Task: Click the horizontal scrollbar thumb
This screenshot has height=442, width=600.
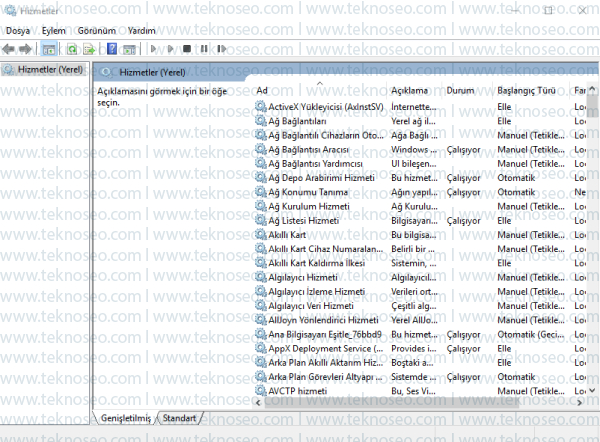Action: (x=391, y=403)
